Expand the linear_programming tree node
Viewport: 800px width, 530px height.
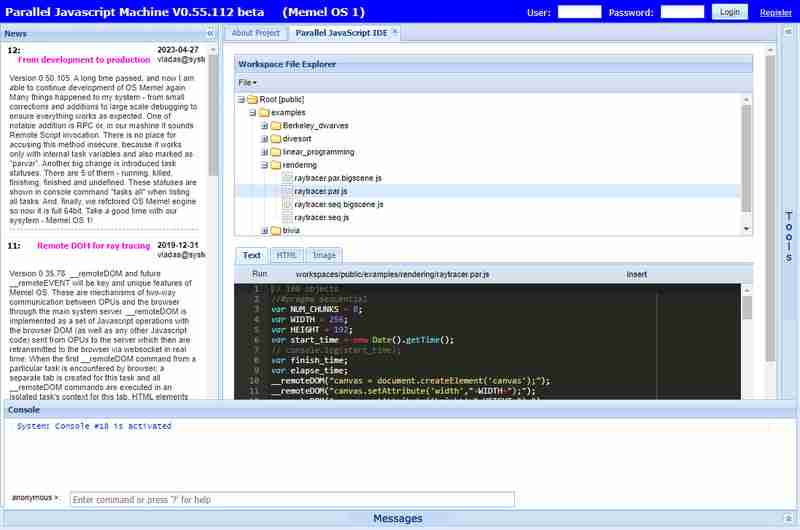pos(265,152)
